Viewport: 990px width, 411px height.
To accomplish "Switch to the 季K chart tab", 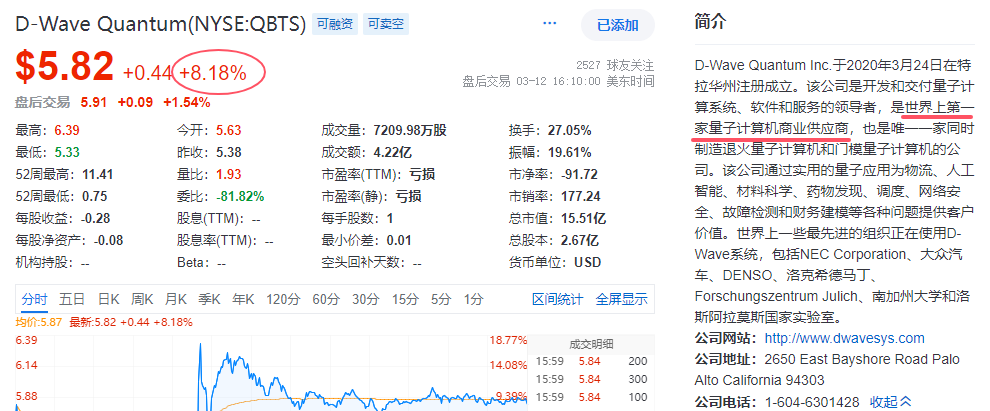I will [x=209, y=299].
